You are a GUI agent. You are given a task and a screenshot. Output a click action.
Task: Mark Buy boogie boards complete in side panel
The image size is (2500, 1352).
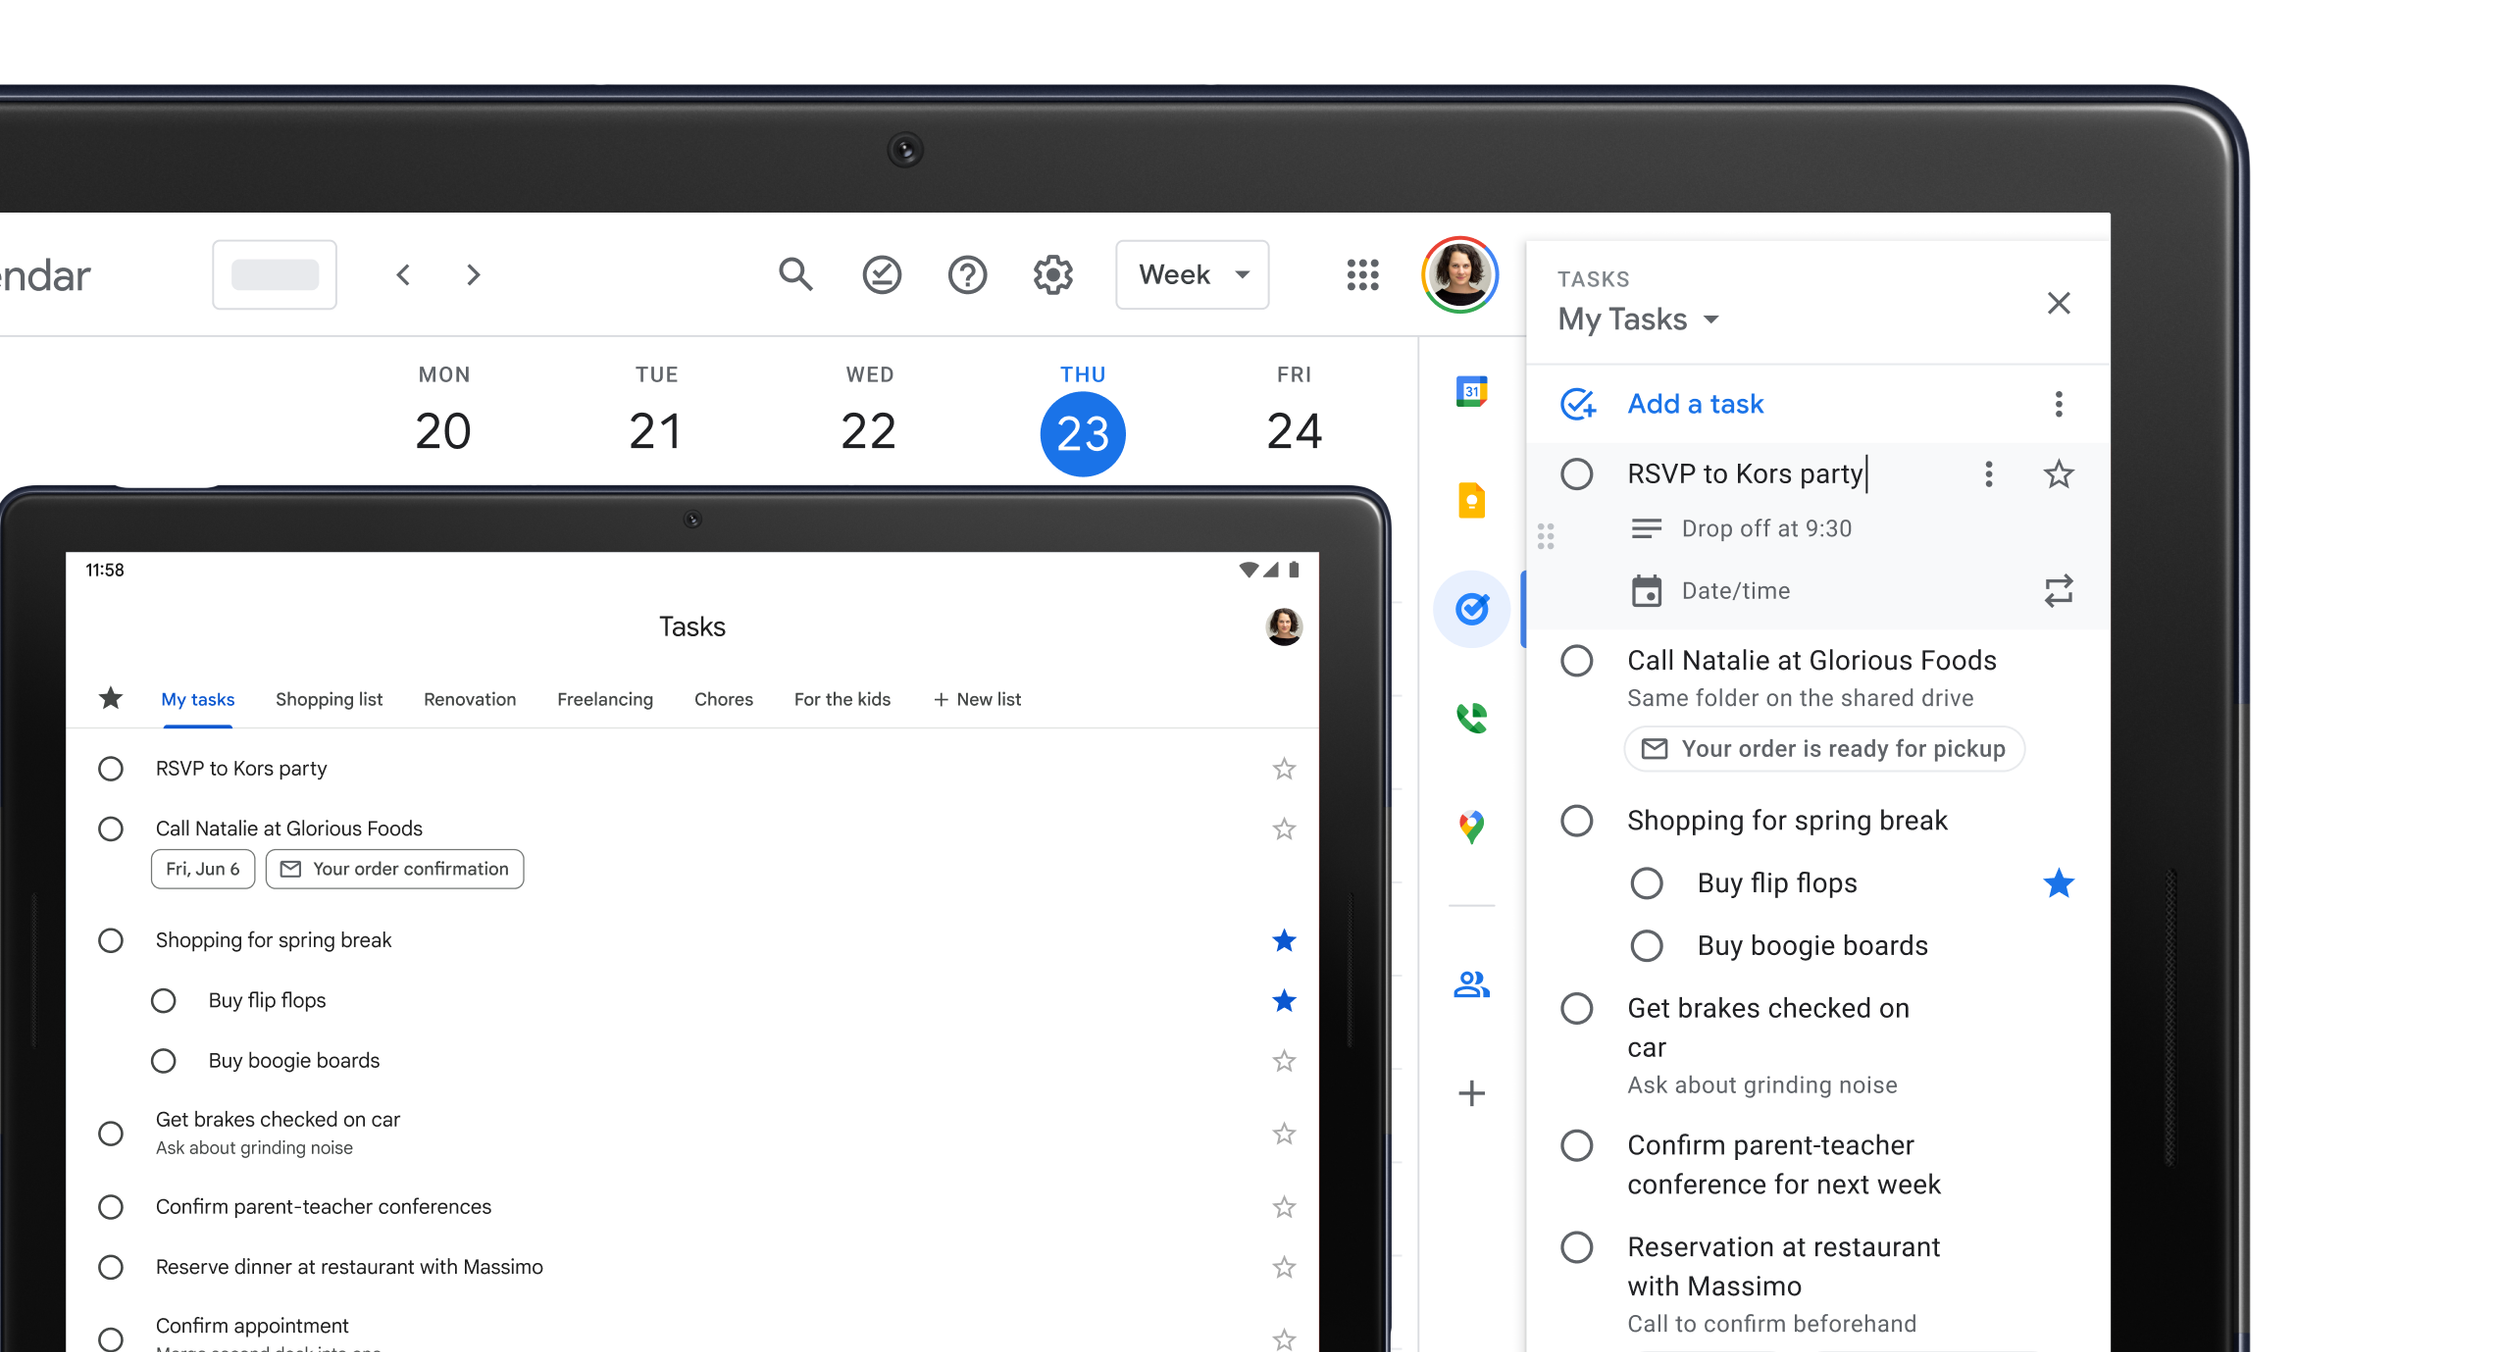1646,946
